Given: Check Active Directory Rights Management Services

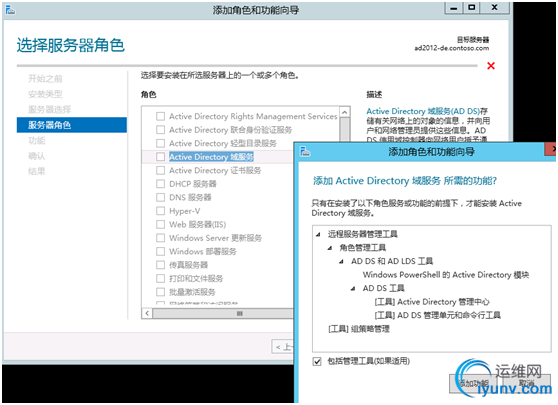Looking at the screenshot, I should click(x=160, y=116).
